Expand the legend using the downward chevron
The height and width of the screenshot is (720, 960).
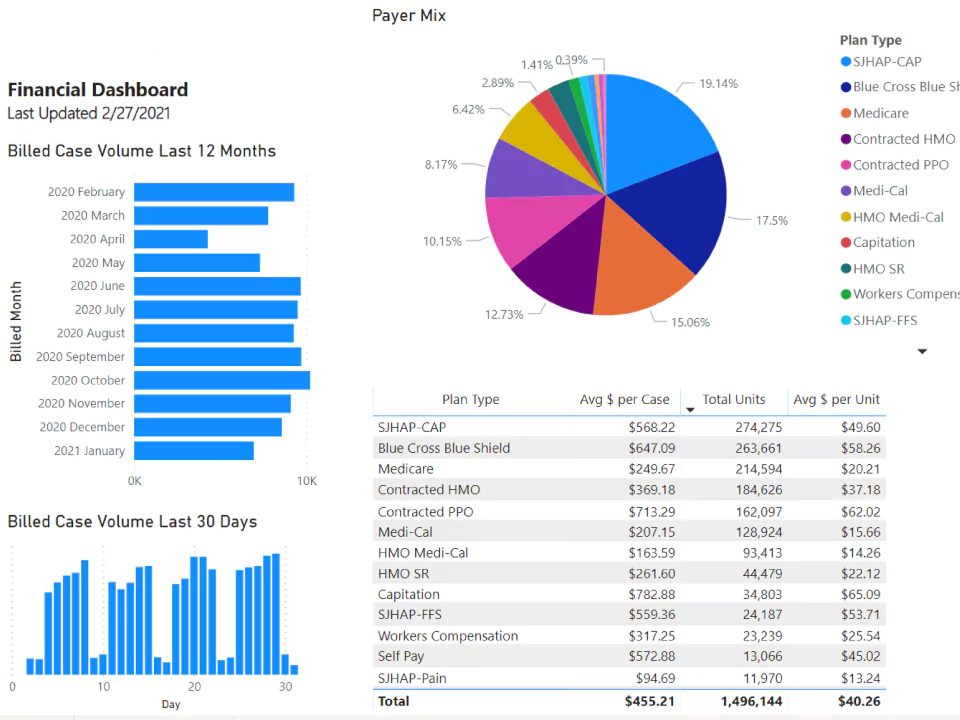[x=921, y=351]
